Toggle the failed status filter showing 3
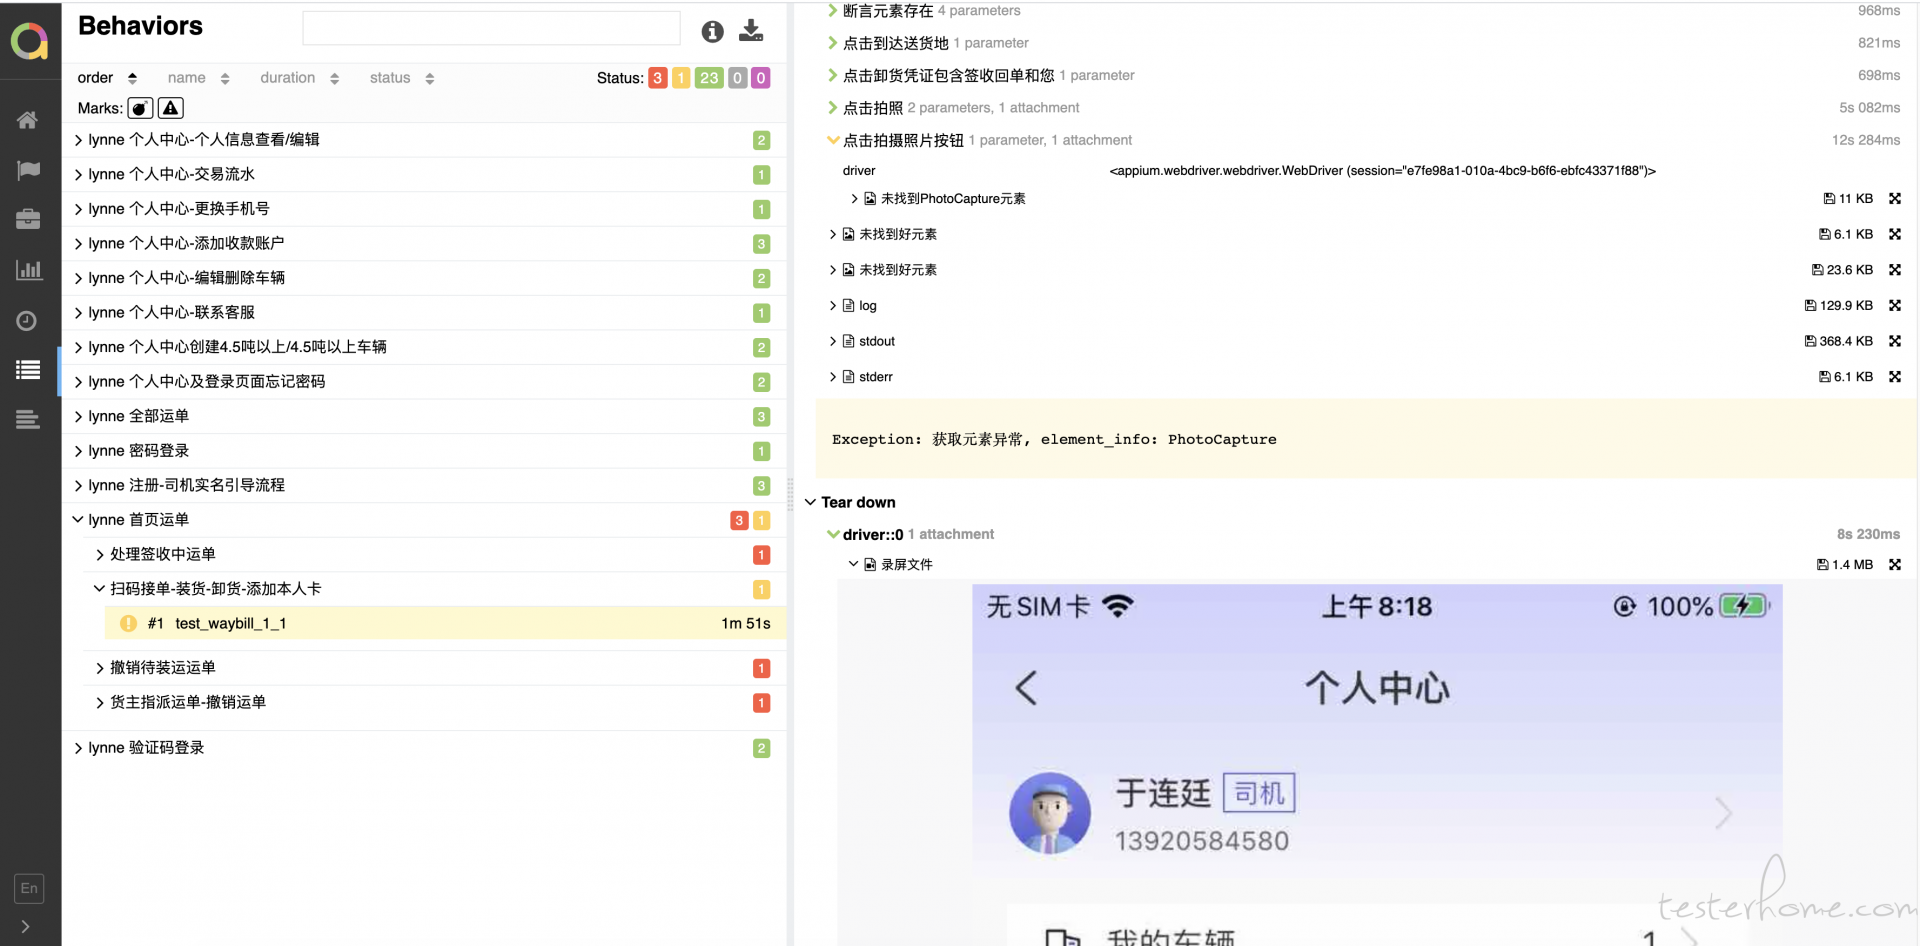Image resolution: width=1920 pixels, height=946 pixels. 657,78
